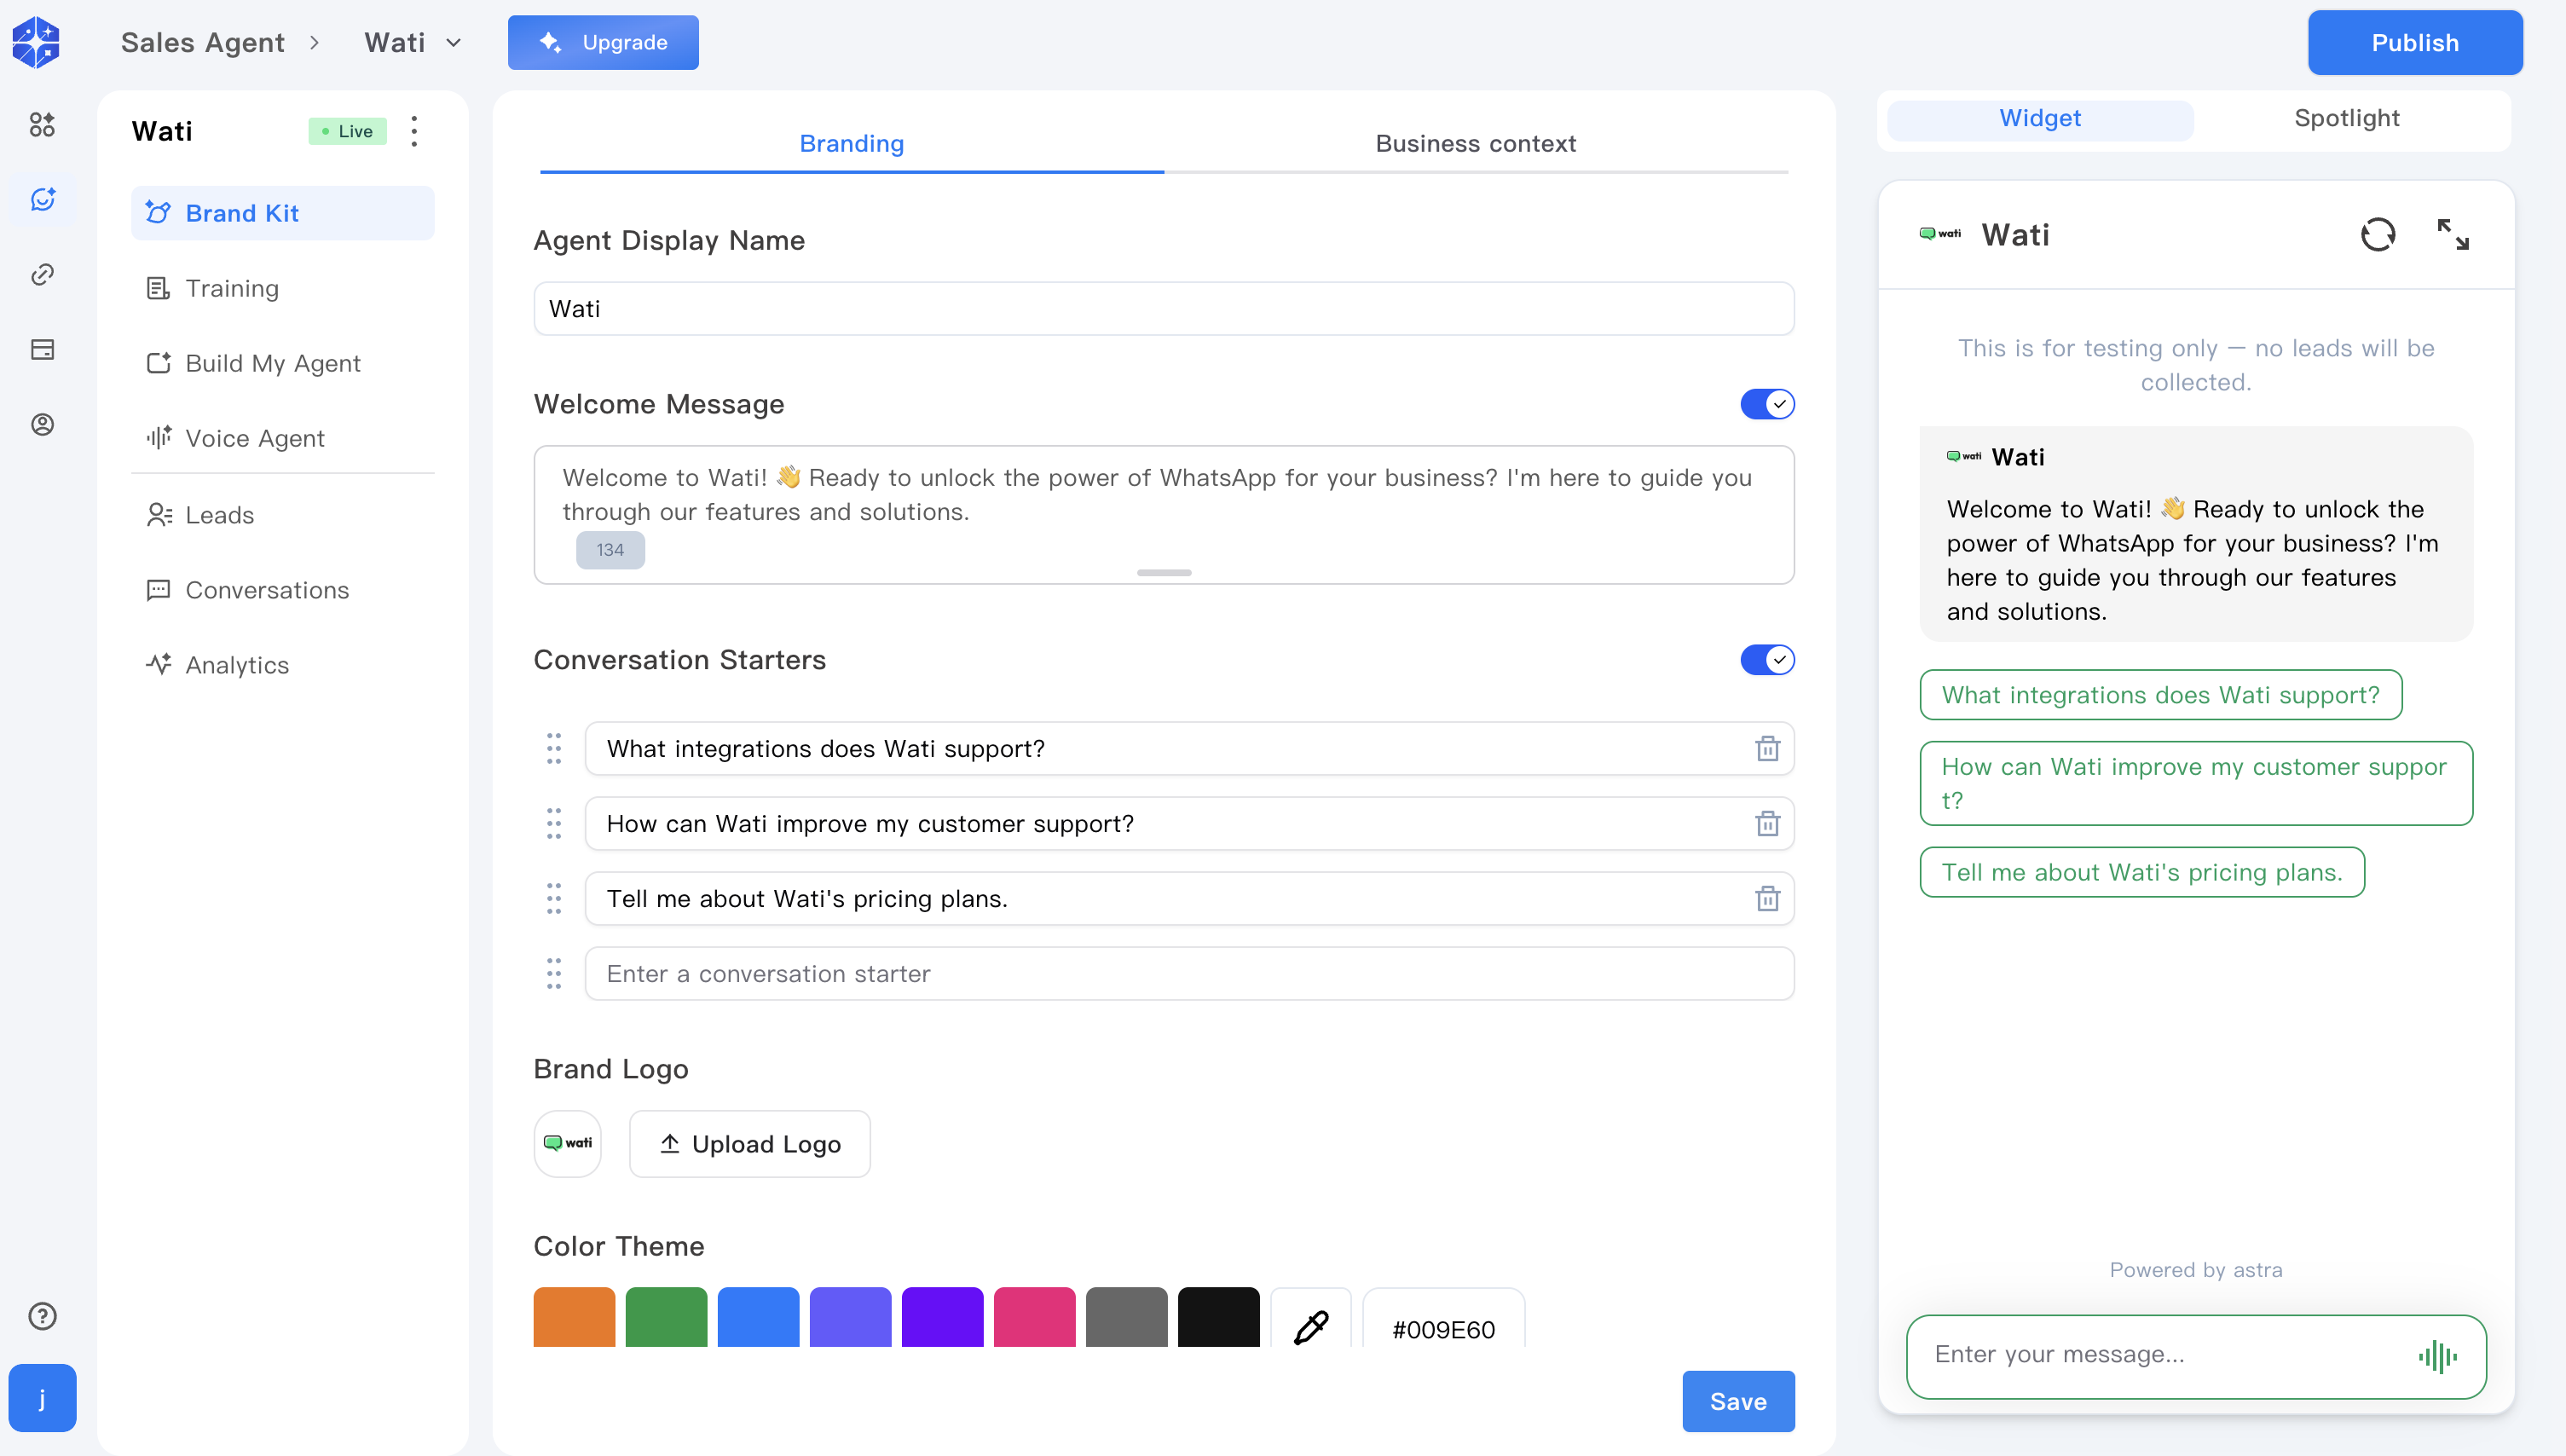Delete the 'What integrations does Wati support?' starter
Image resolution: width=2566 pixels, height=1456 pixels.
(x=1767, y=749)
